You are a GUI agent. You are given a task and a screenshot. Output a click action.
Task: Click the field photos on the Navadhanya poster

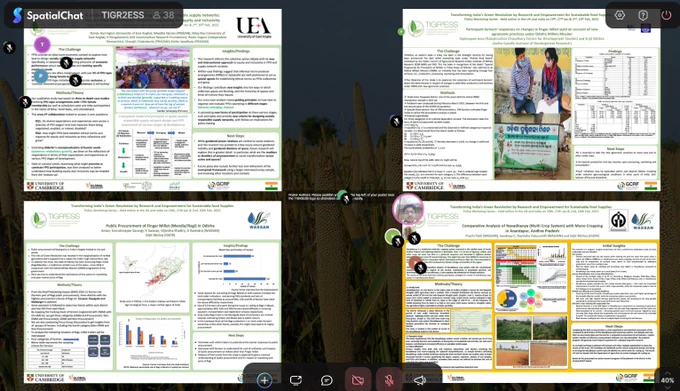pyautogui.click(x=532, y=341)
